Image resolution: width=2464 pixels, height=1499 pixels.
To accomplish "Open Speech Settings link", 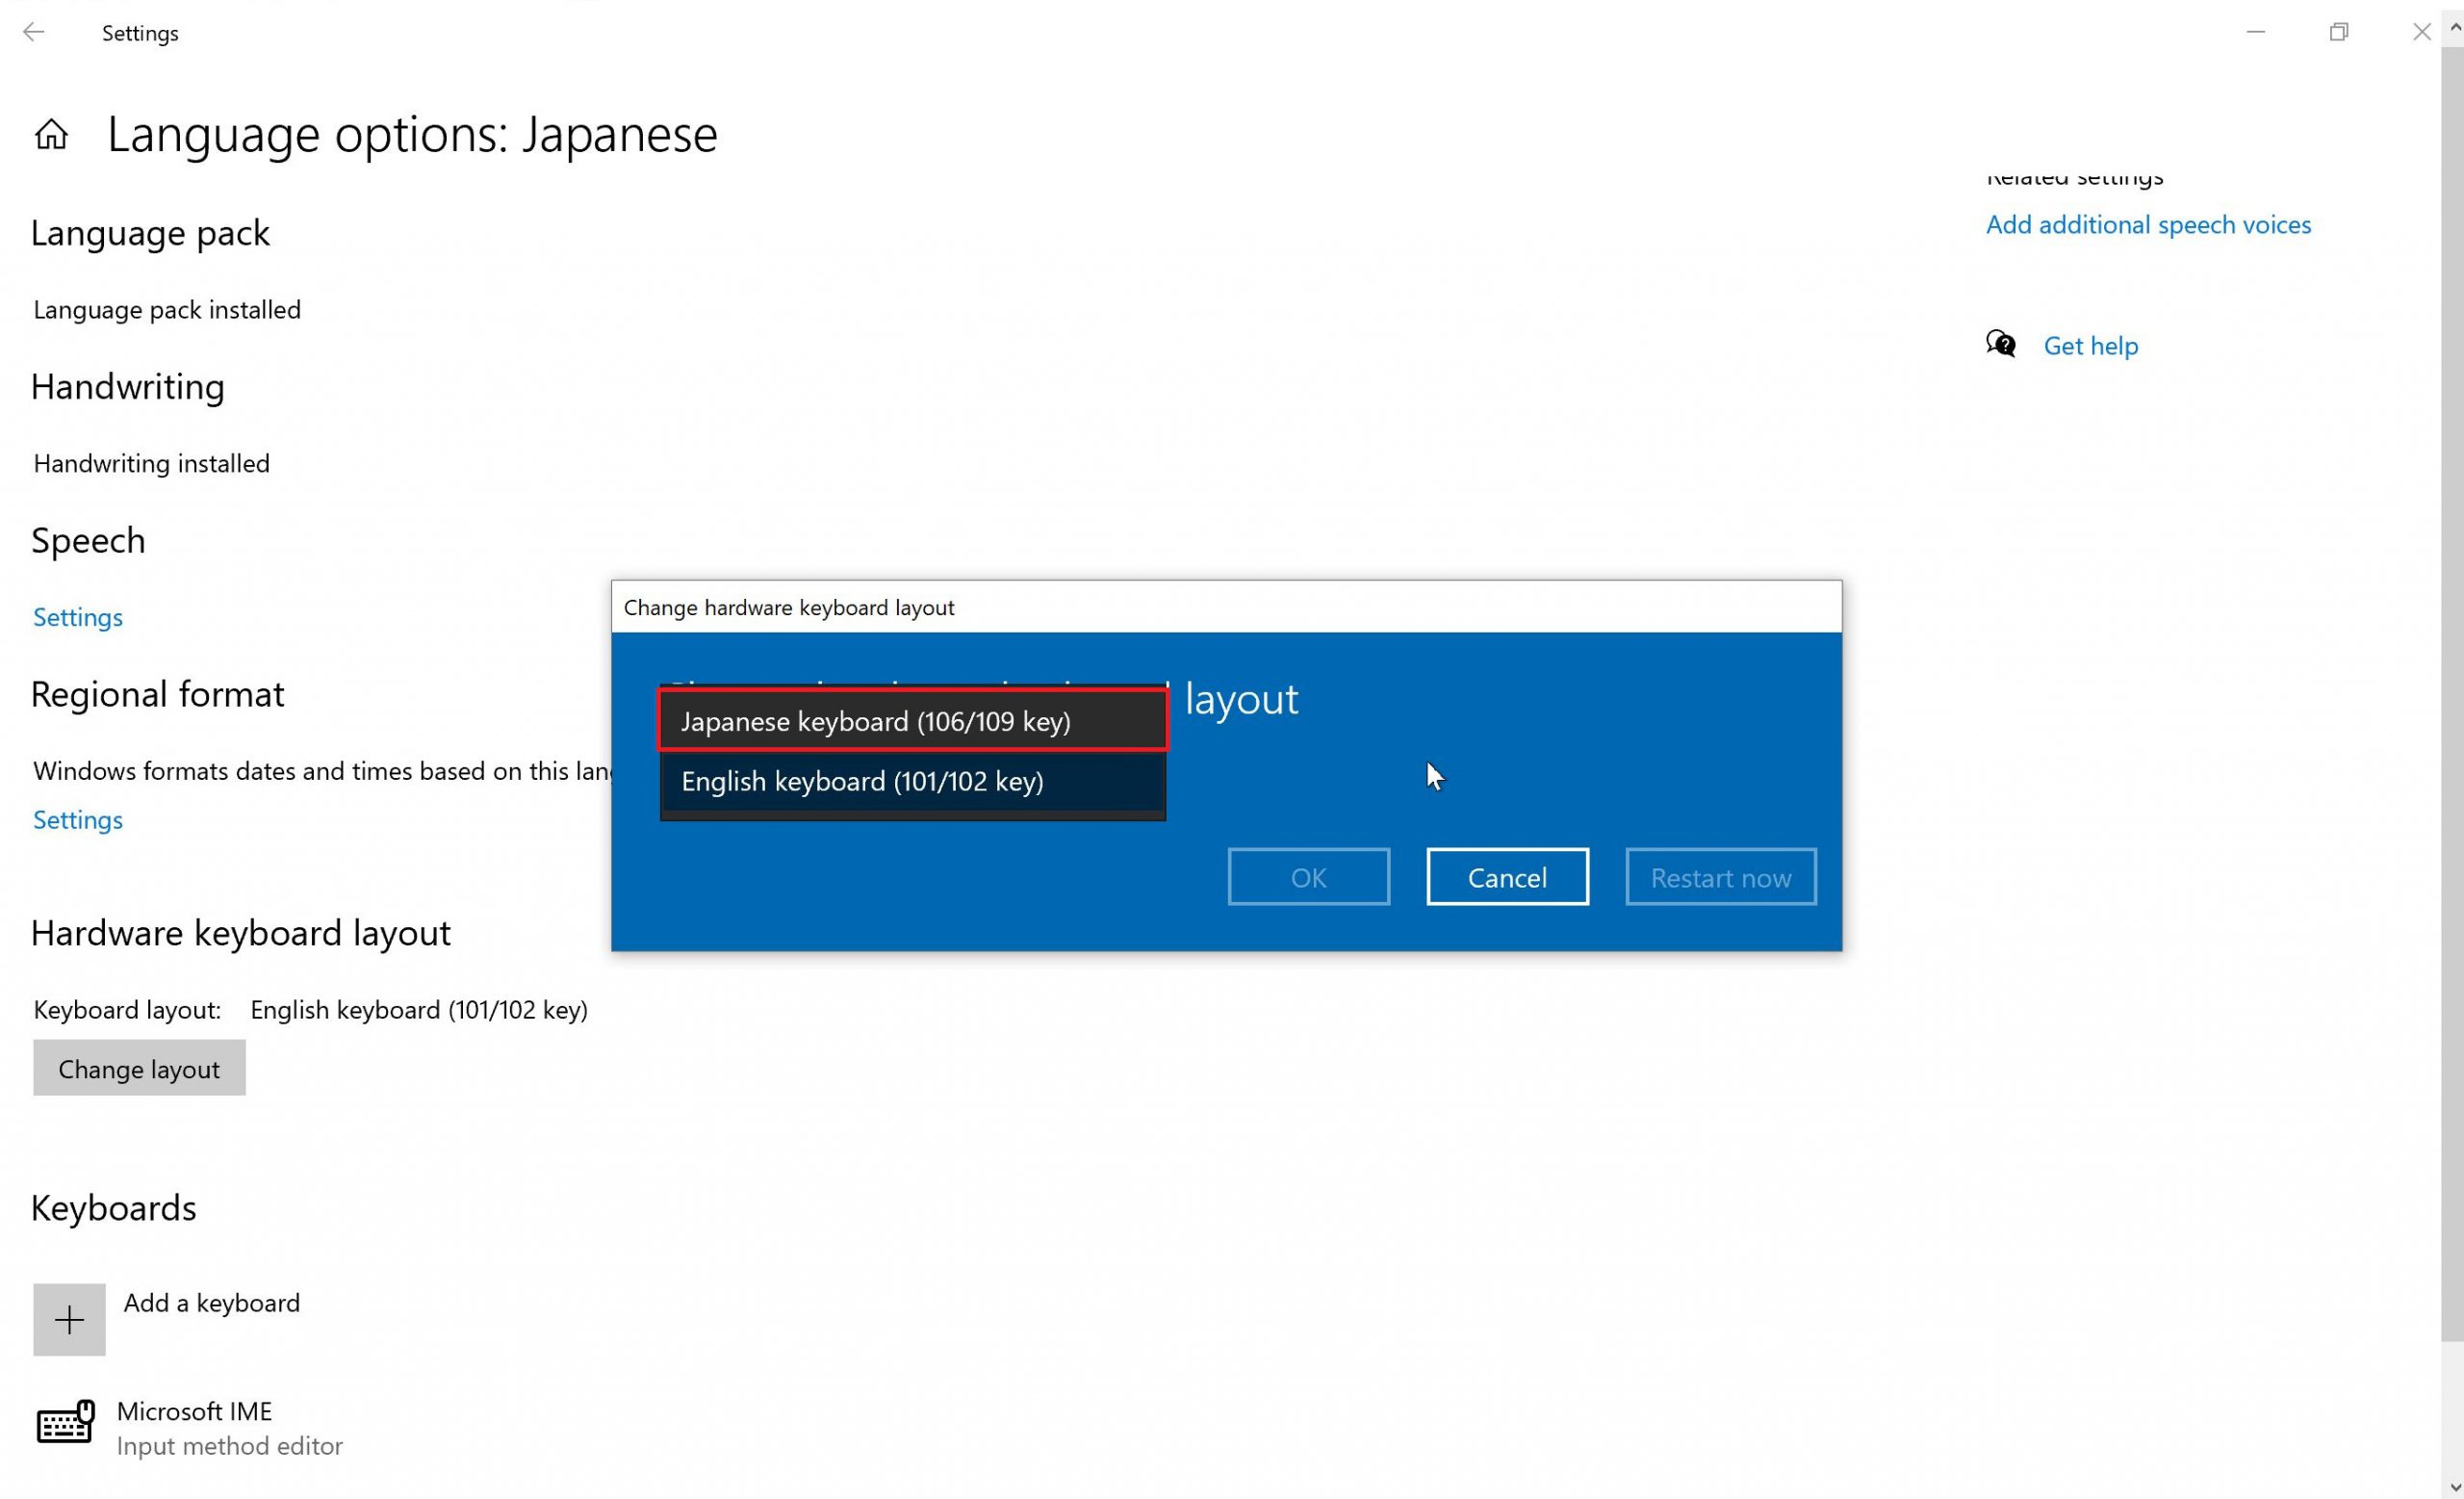I will coord(77,615).
